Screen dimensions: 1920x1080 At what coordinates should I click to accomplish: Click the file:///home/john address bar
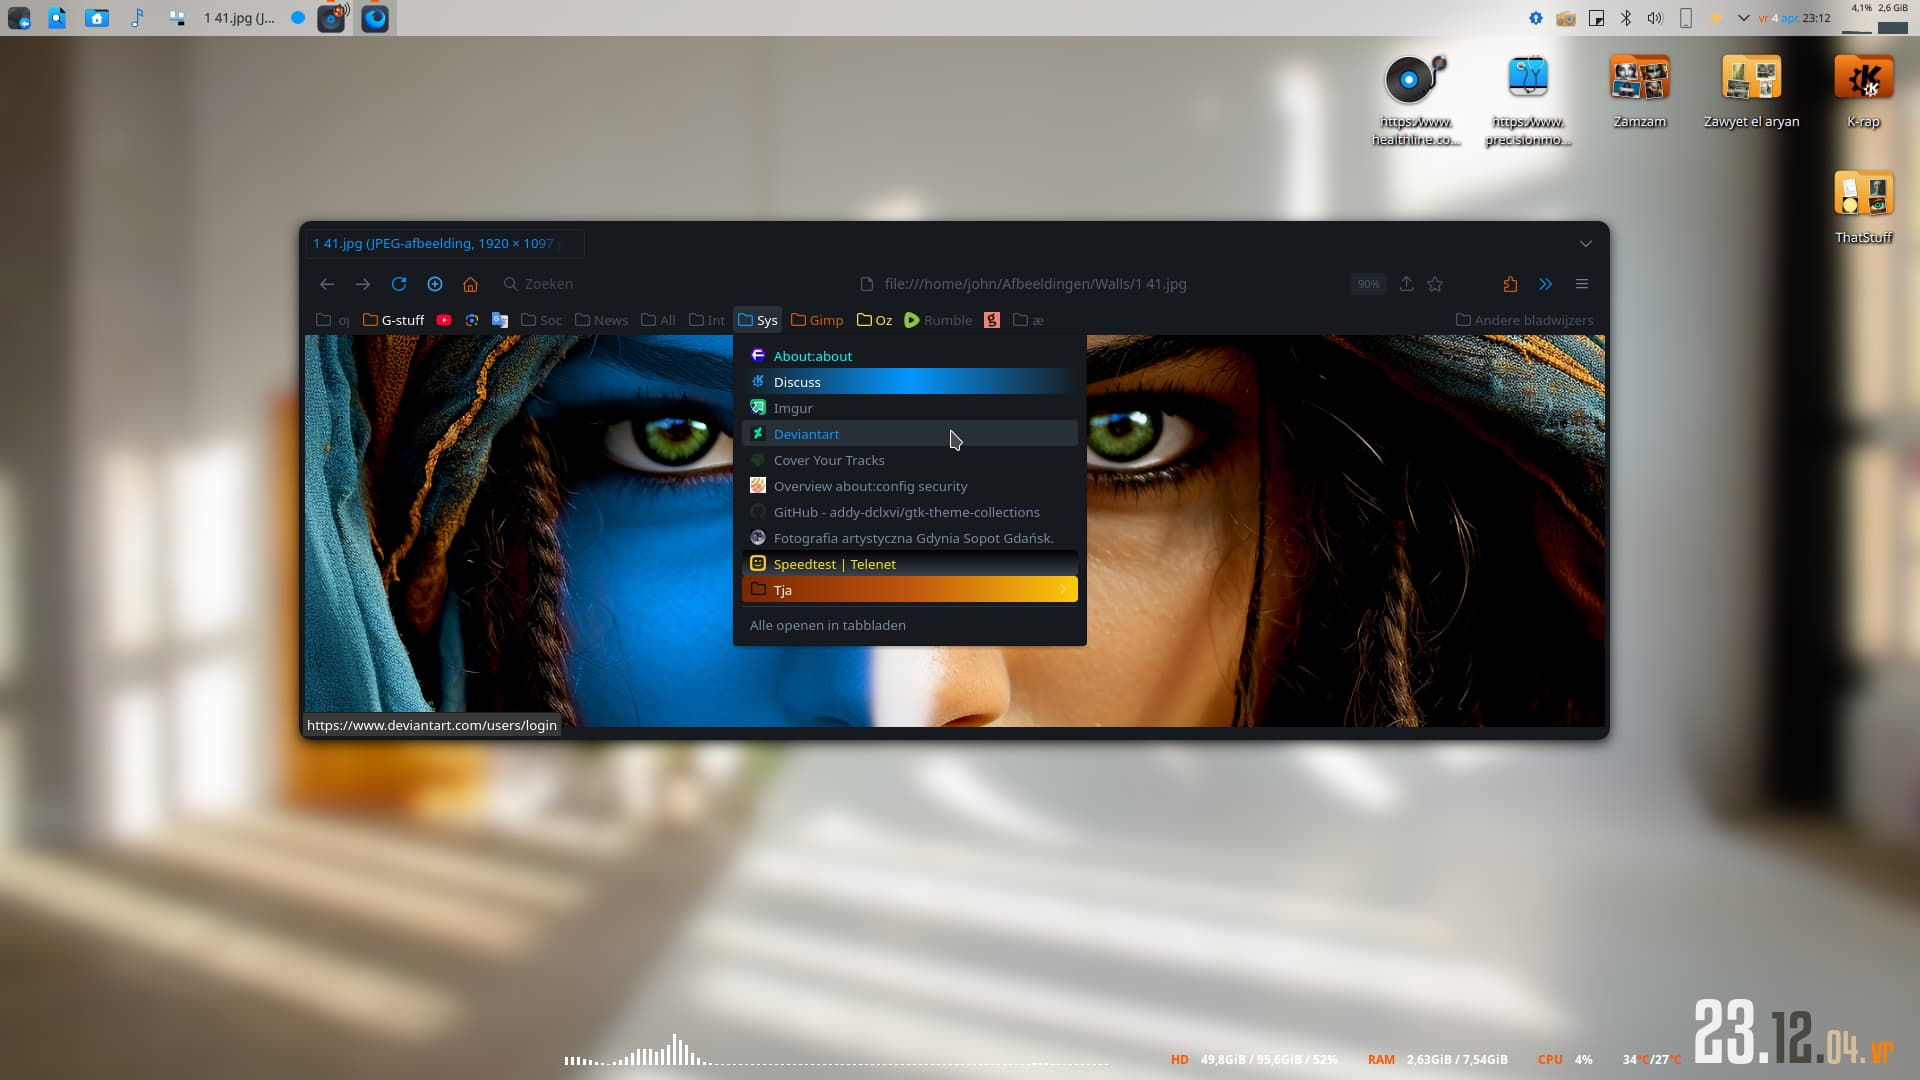[1035, 284]
